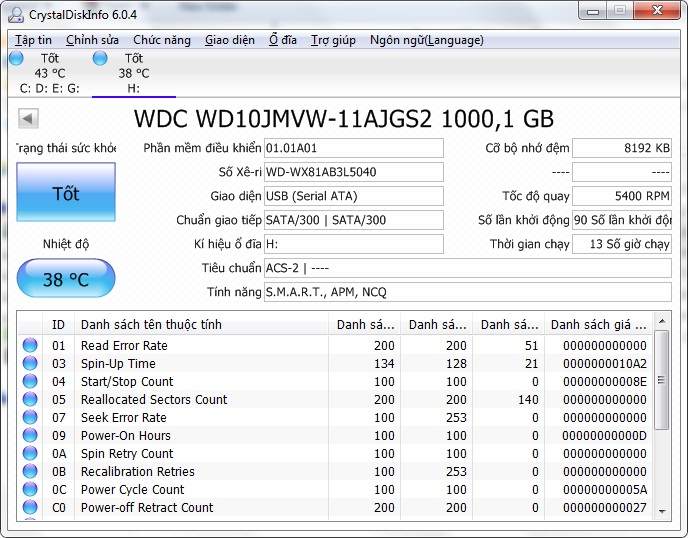Click the status circle for Spin Retry Count
The image size is (688, 538).
tap(30, 453)
